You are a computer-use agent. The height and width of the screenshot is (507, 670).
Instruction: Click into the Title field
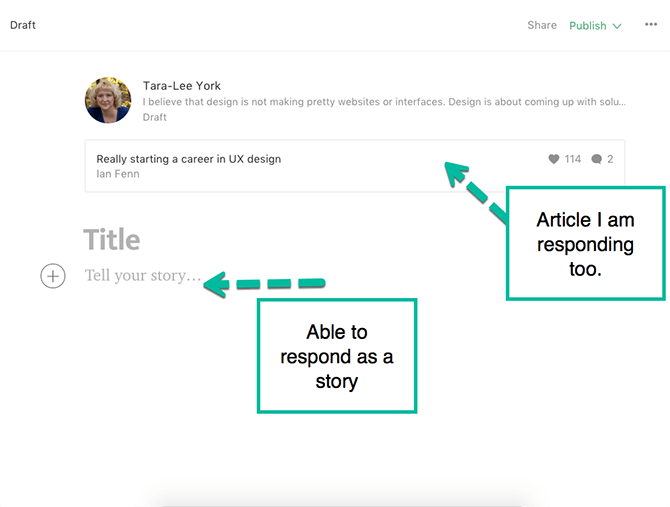[112, 240]
